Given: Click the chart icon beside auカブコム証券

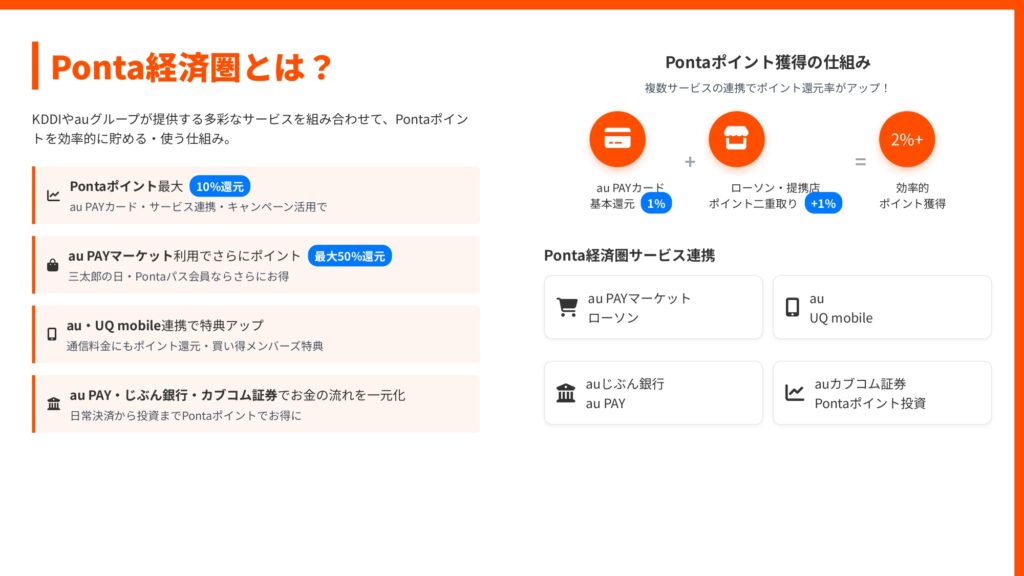Looking at the screenshot, I should point(794,393).
